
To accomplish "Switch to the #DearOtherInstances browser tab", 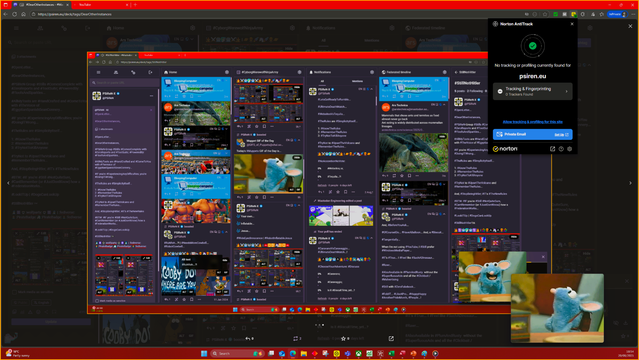I will point(40,4).
